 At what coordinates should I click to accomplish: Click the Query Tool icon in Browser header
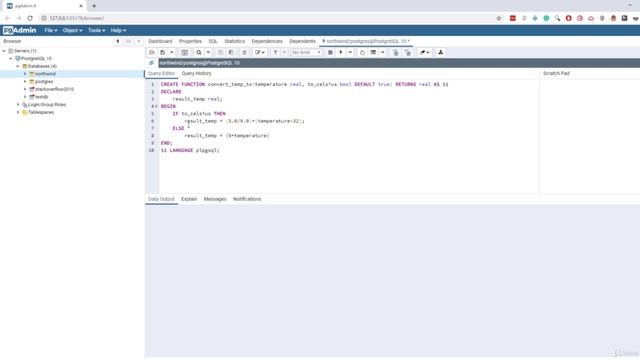pyautogui.click(x=118, y=41)
